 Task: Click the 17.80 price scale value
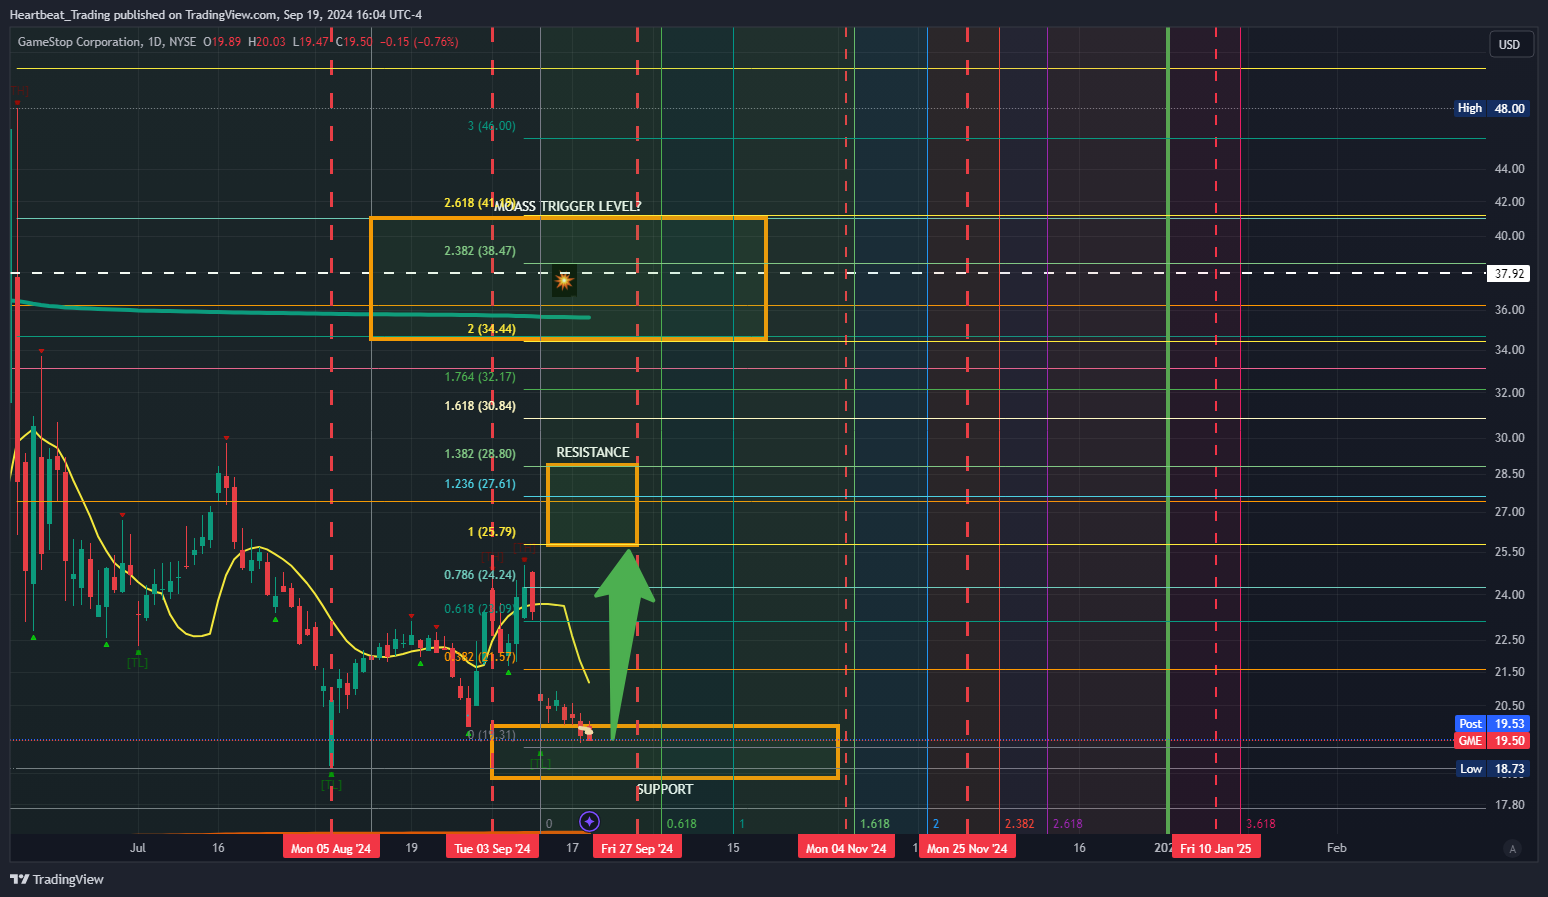pyautogui.click(x=1509, y=805)
